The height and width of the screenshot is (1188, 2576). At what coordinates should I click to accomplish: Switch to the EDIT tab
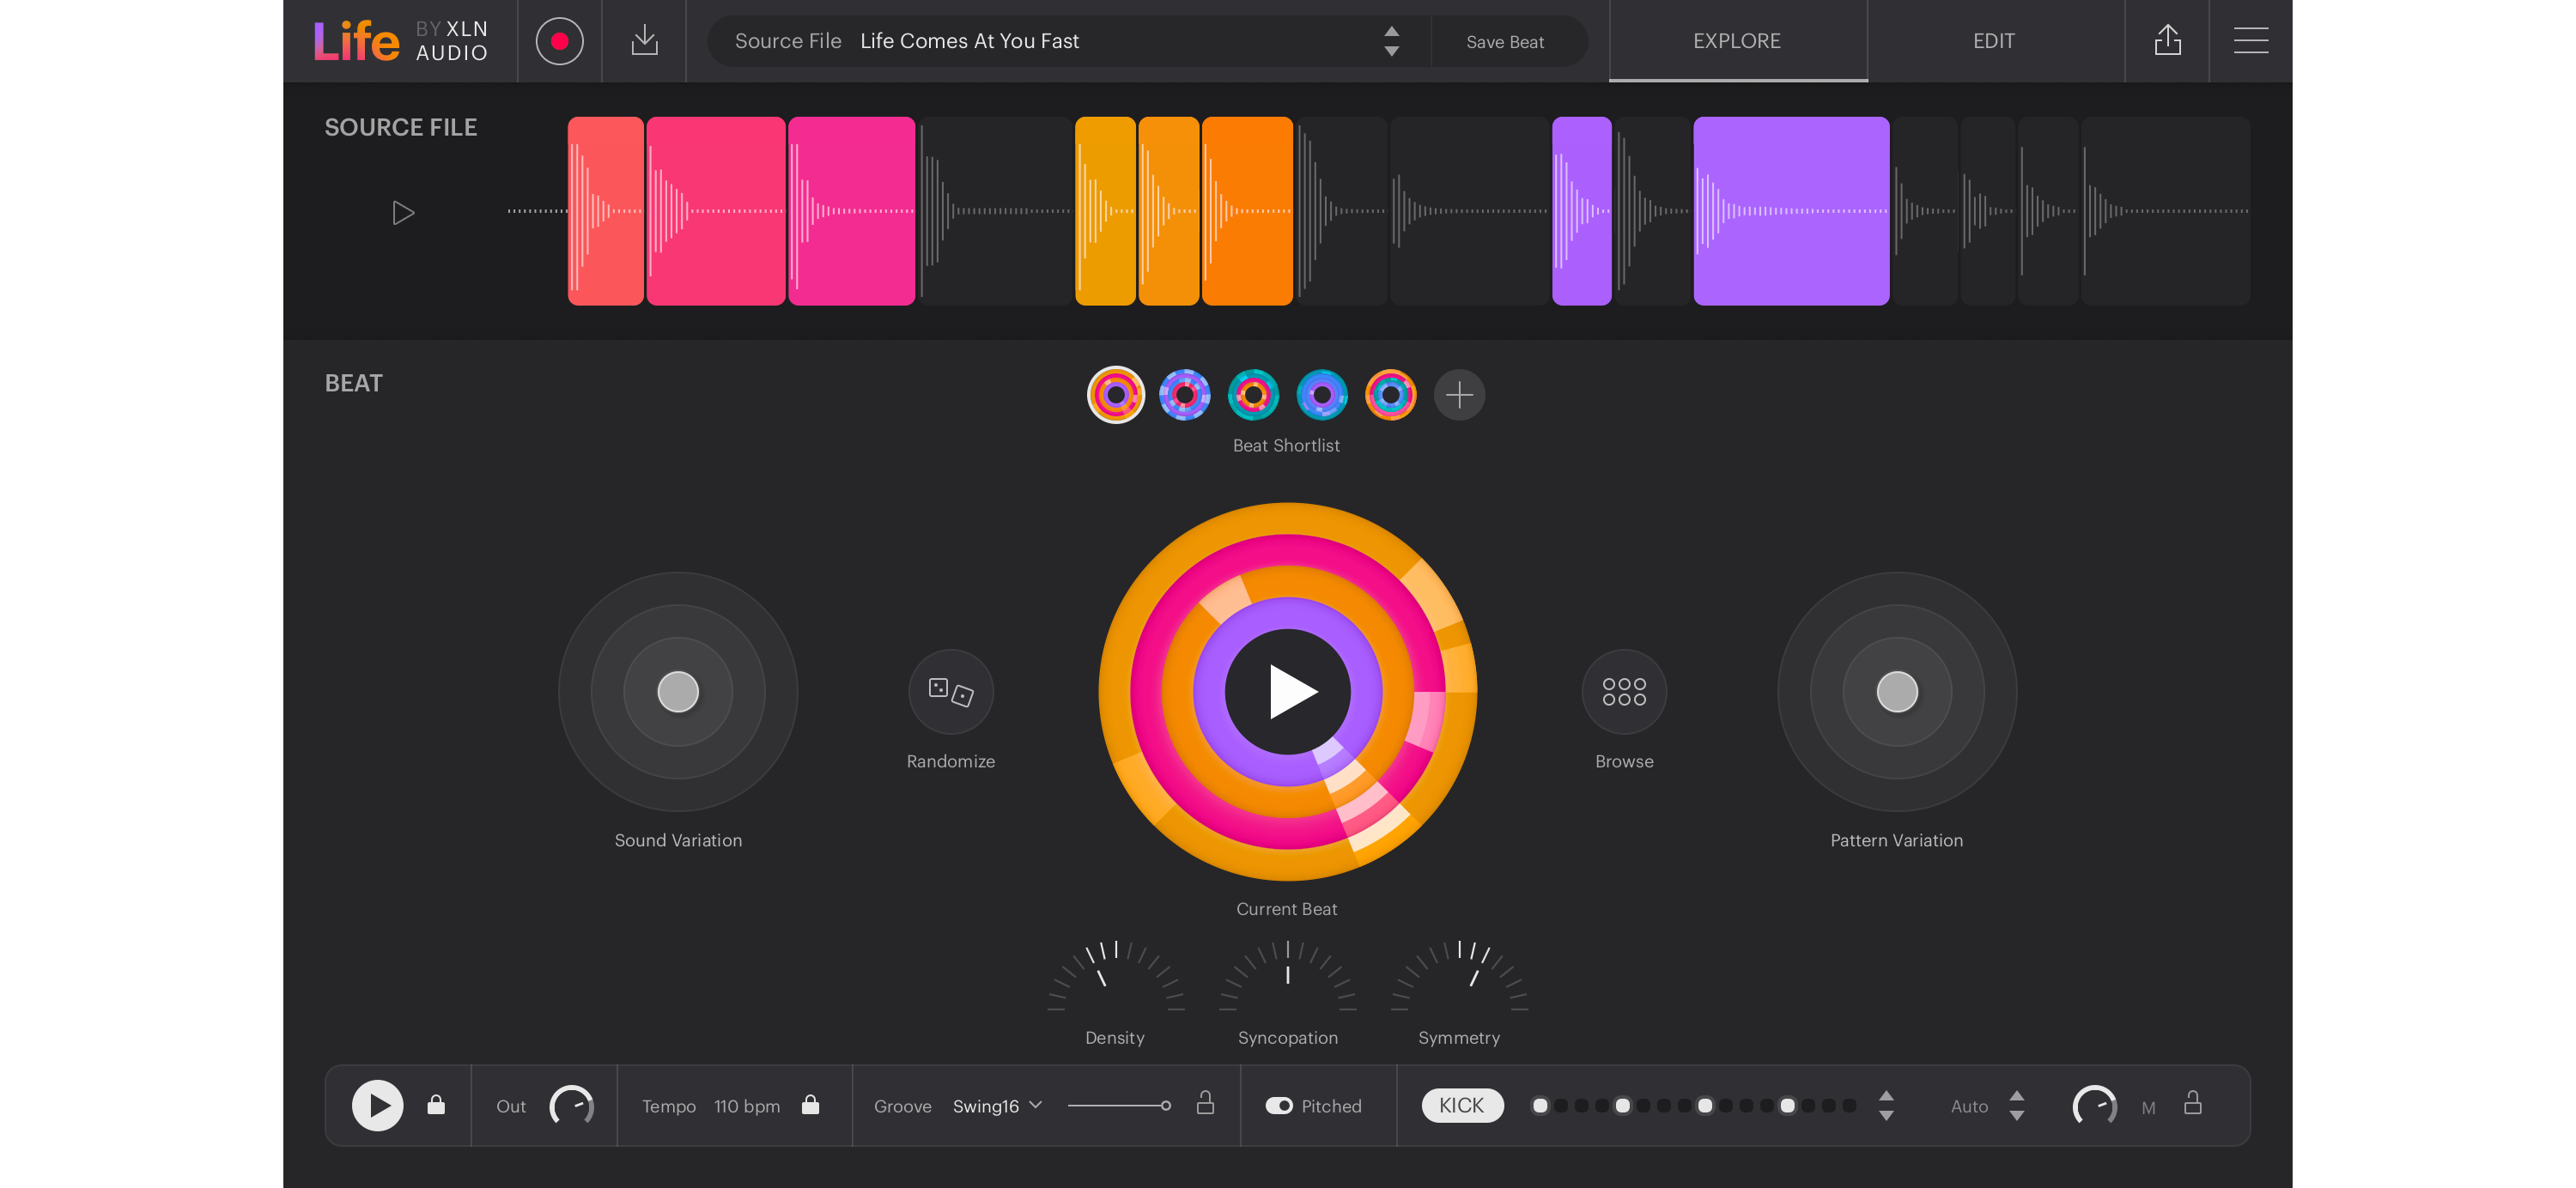(x=1993, y=41)
